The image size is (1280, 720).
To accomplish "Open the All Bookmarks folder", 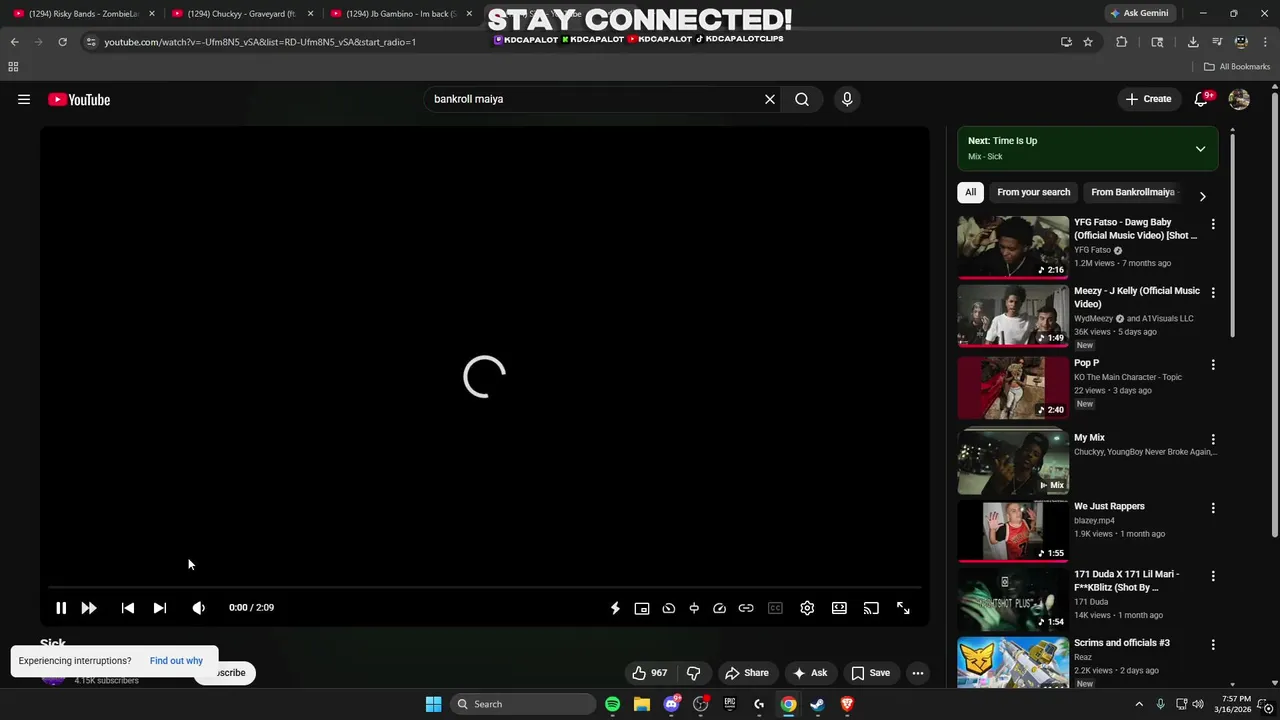I will [x=1237, y=67].
